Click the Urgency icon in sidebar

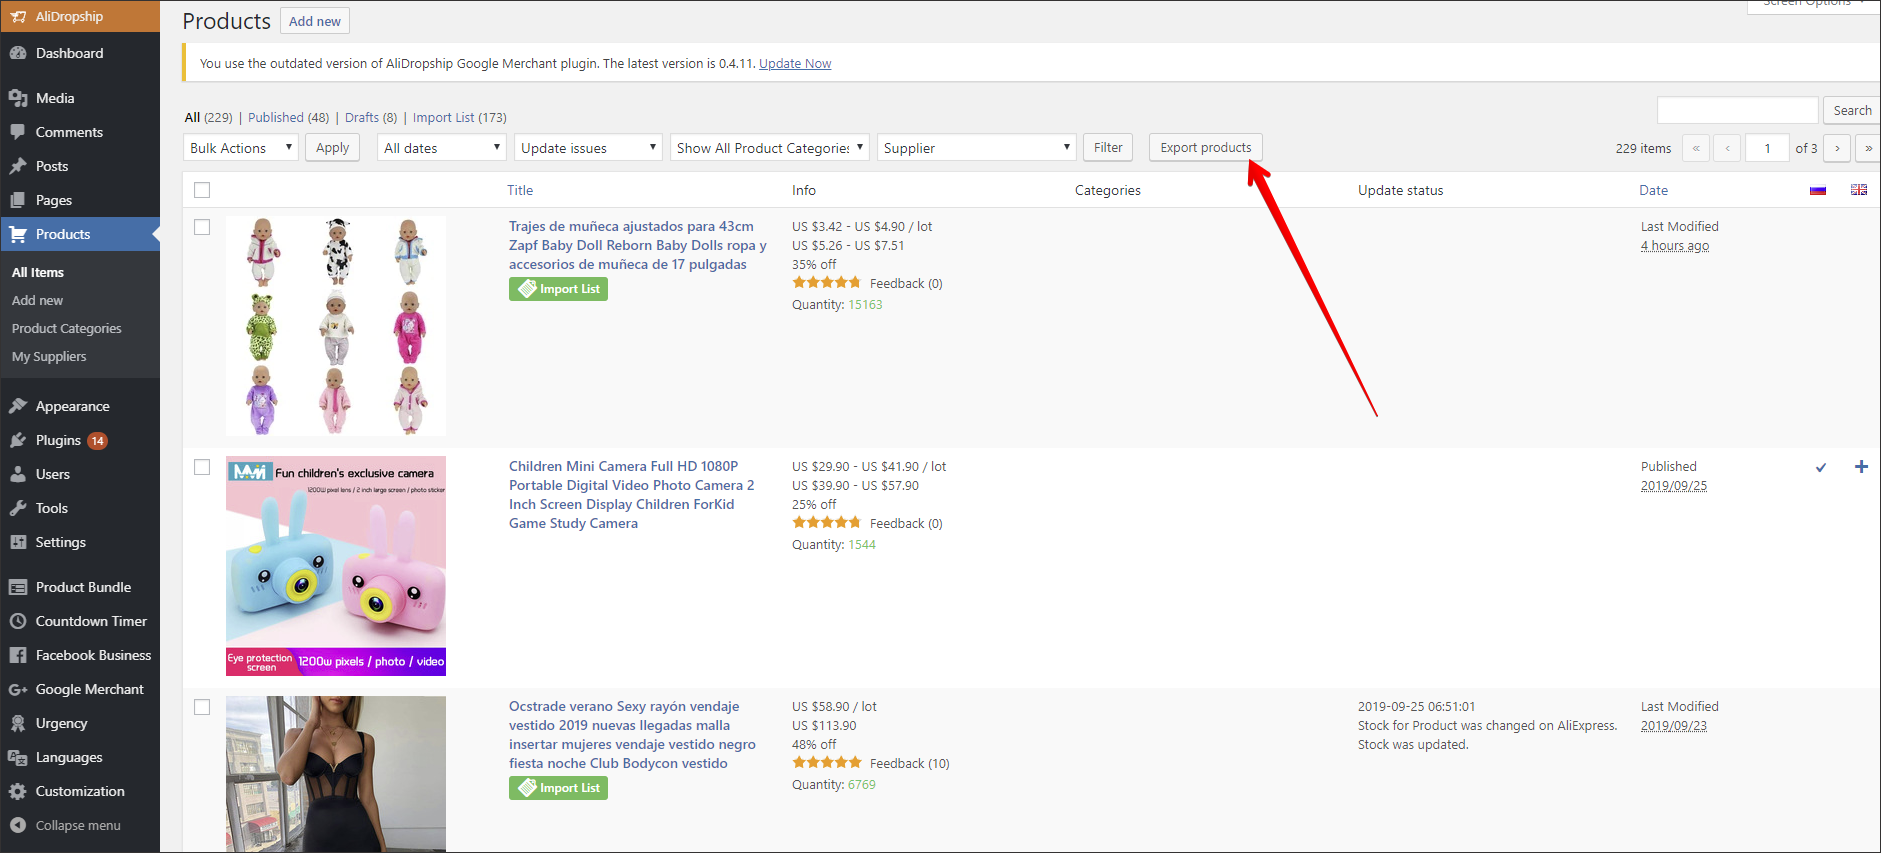[18, 723]
